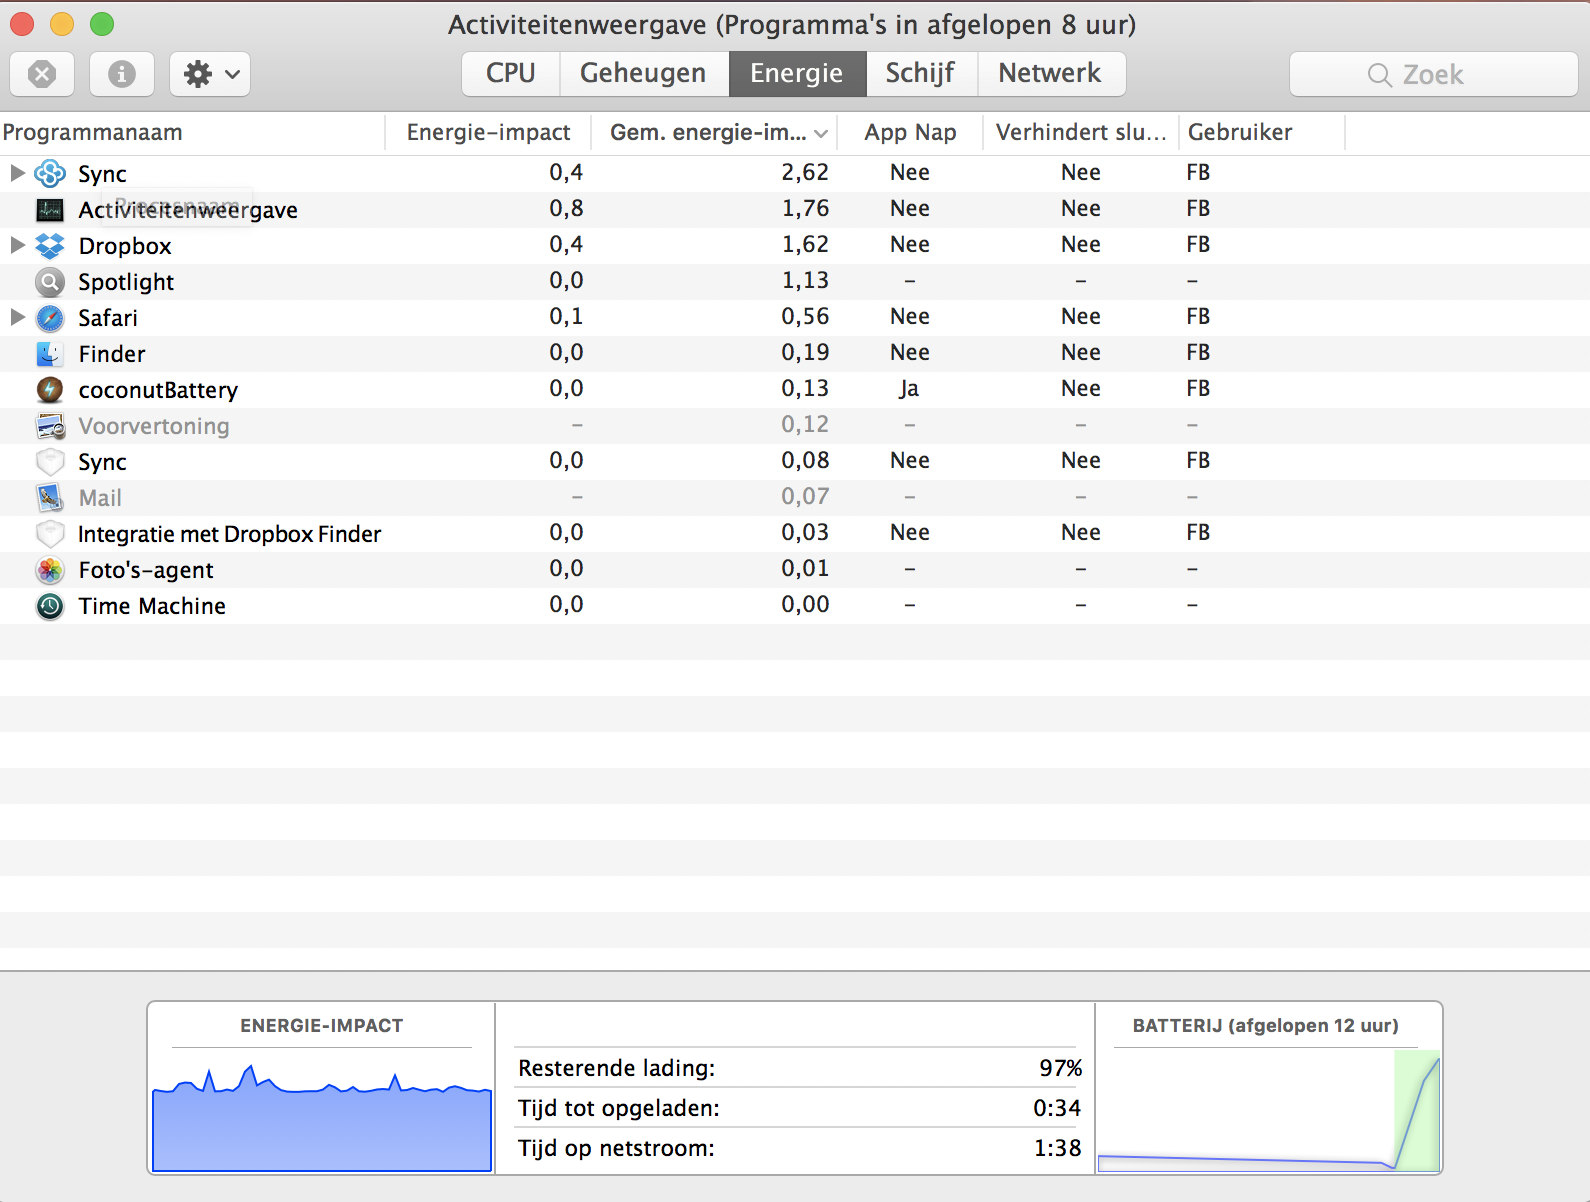This screenshot has width=1590, height=1202.
Task: Click the Dropbox app icon
Action: pos(50,246)
